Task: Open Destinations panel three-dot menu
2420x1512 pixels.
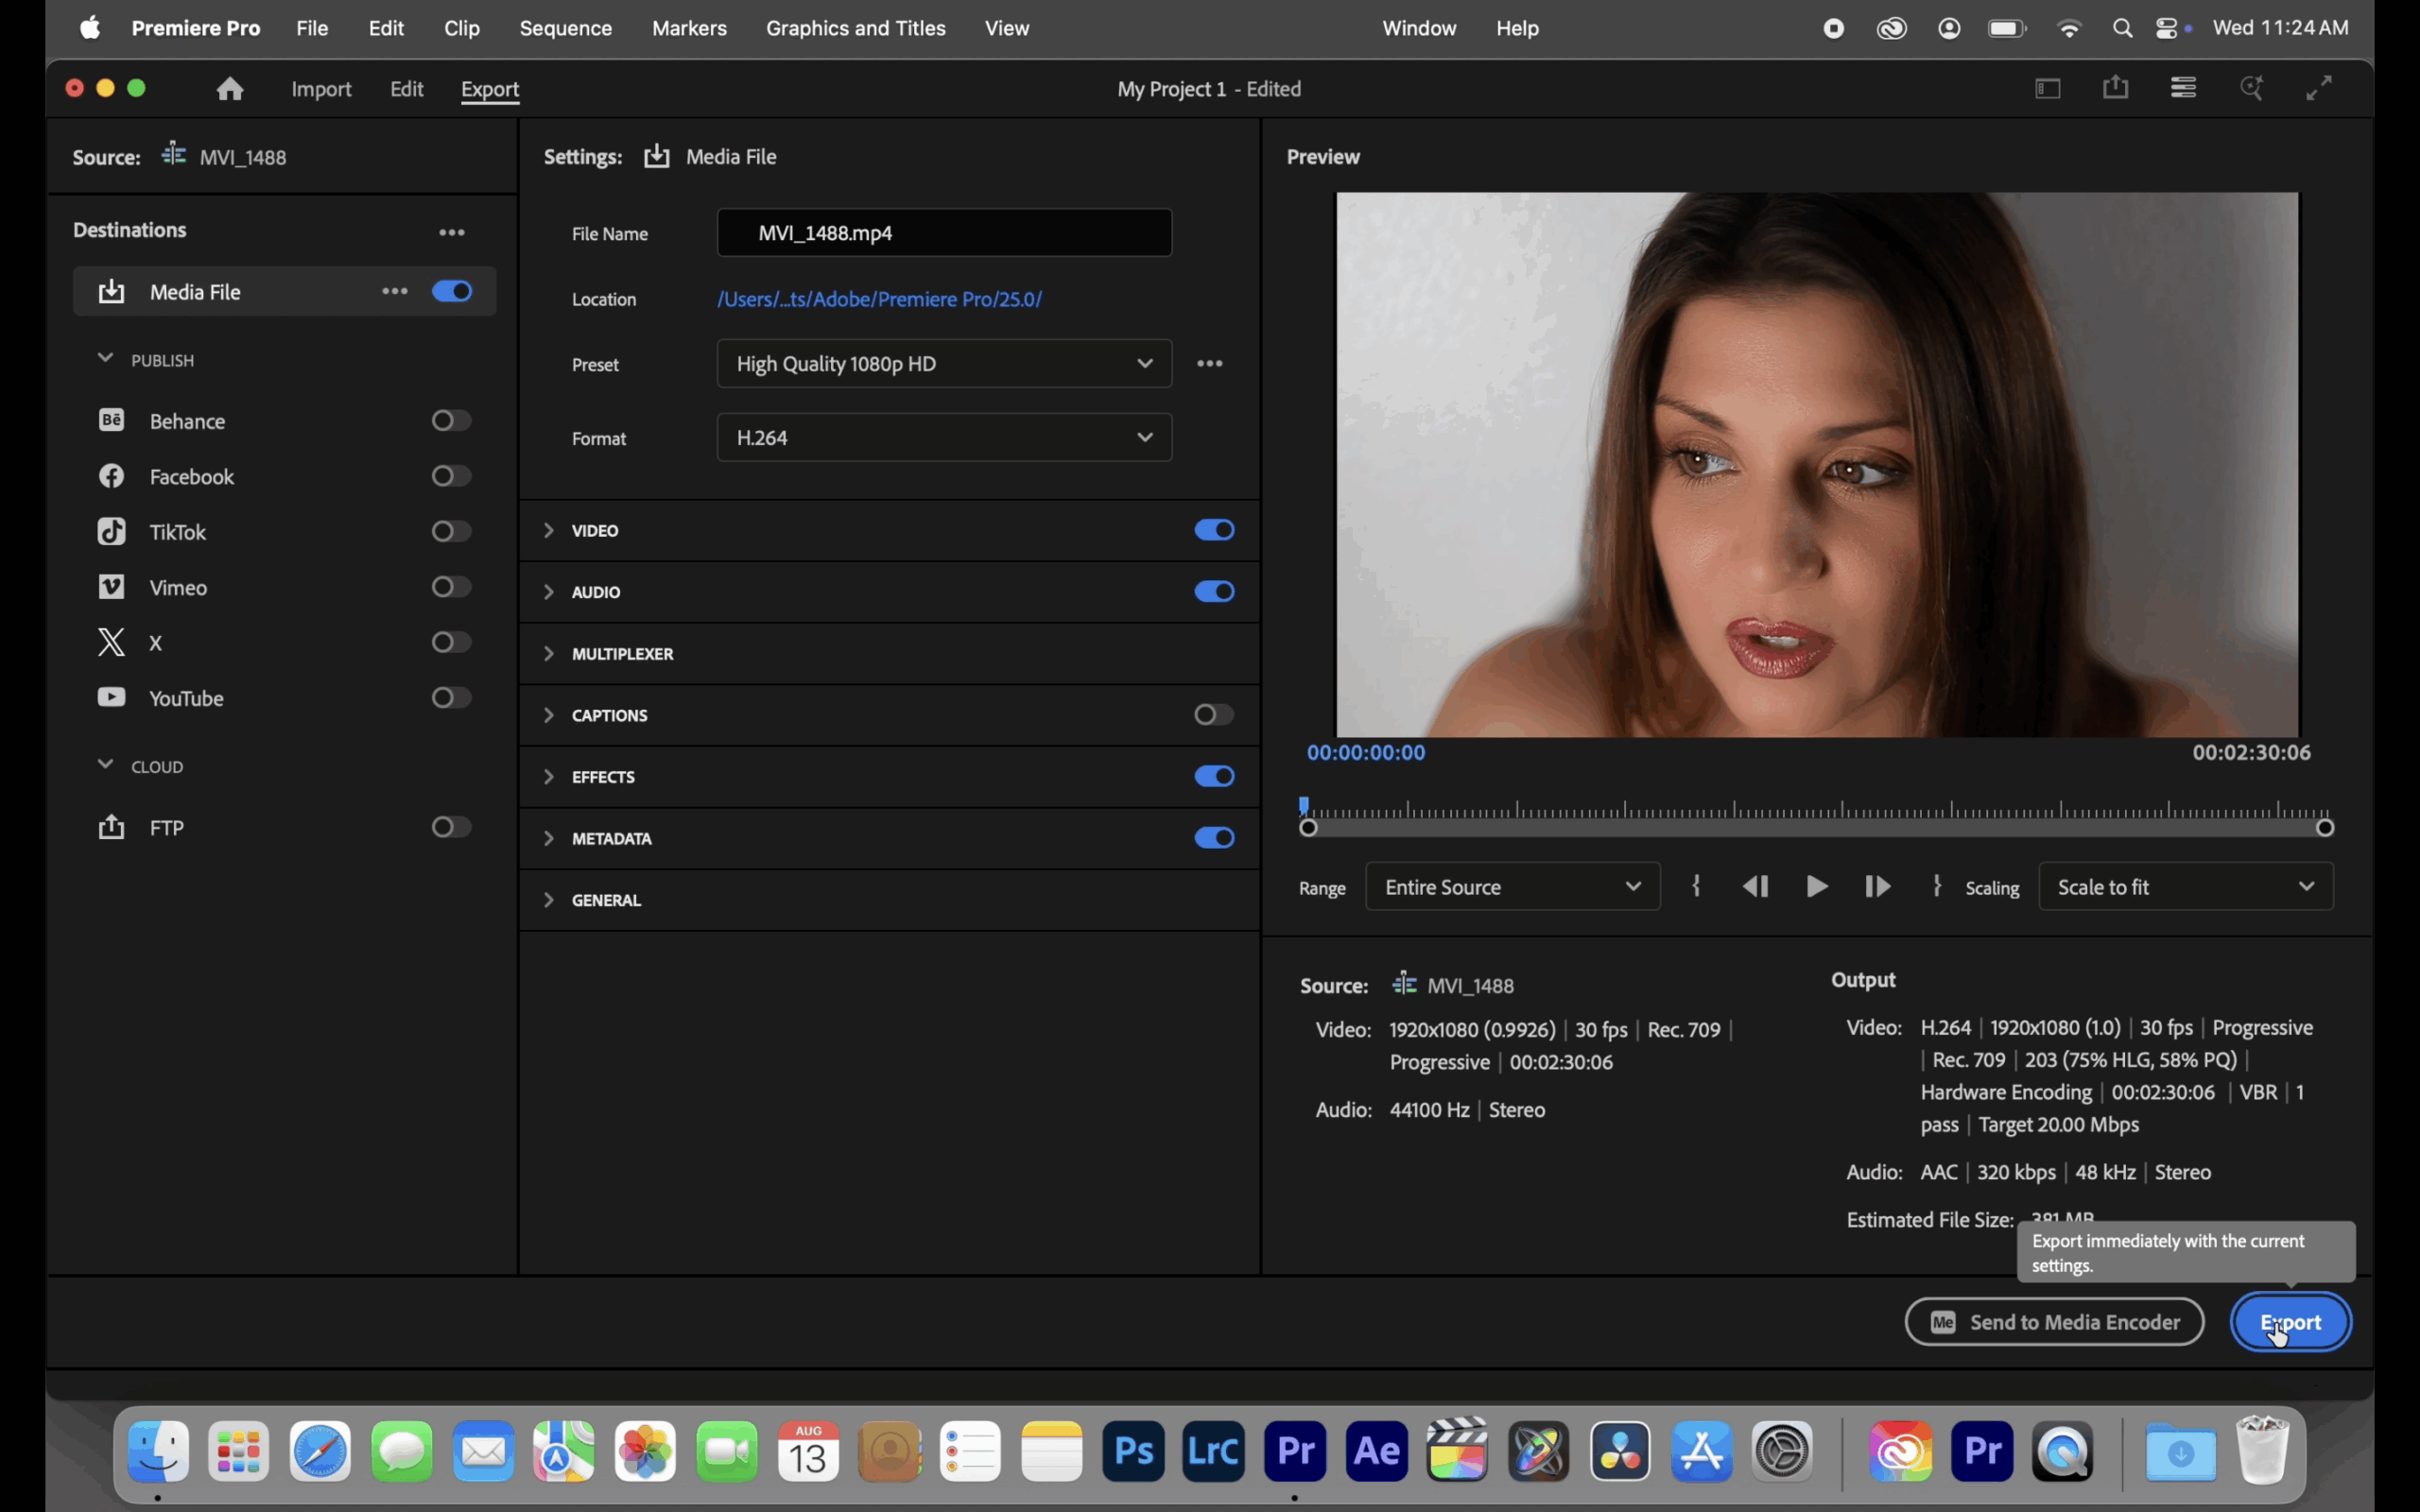Action: click(x=452, y=232)
